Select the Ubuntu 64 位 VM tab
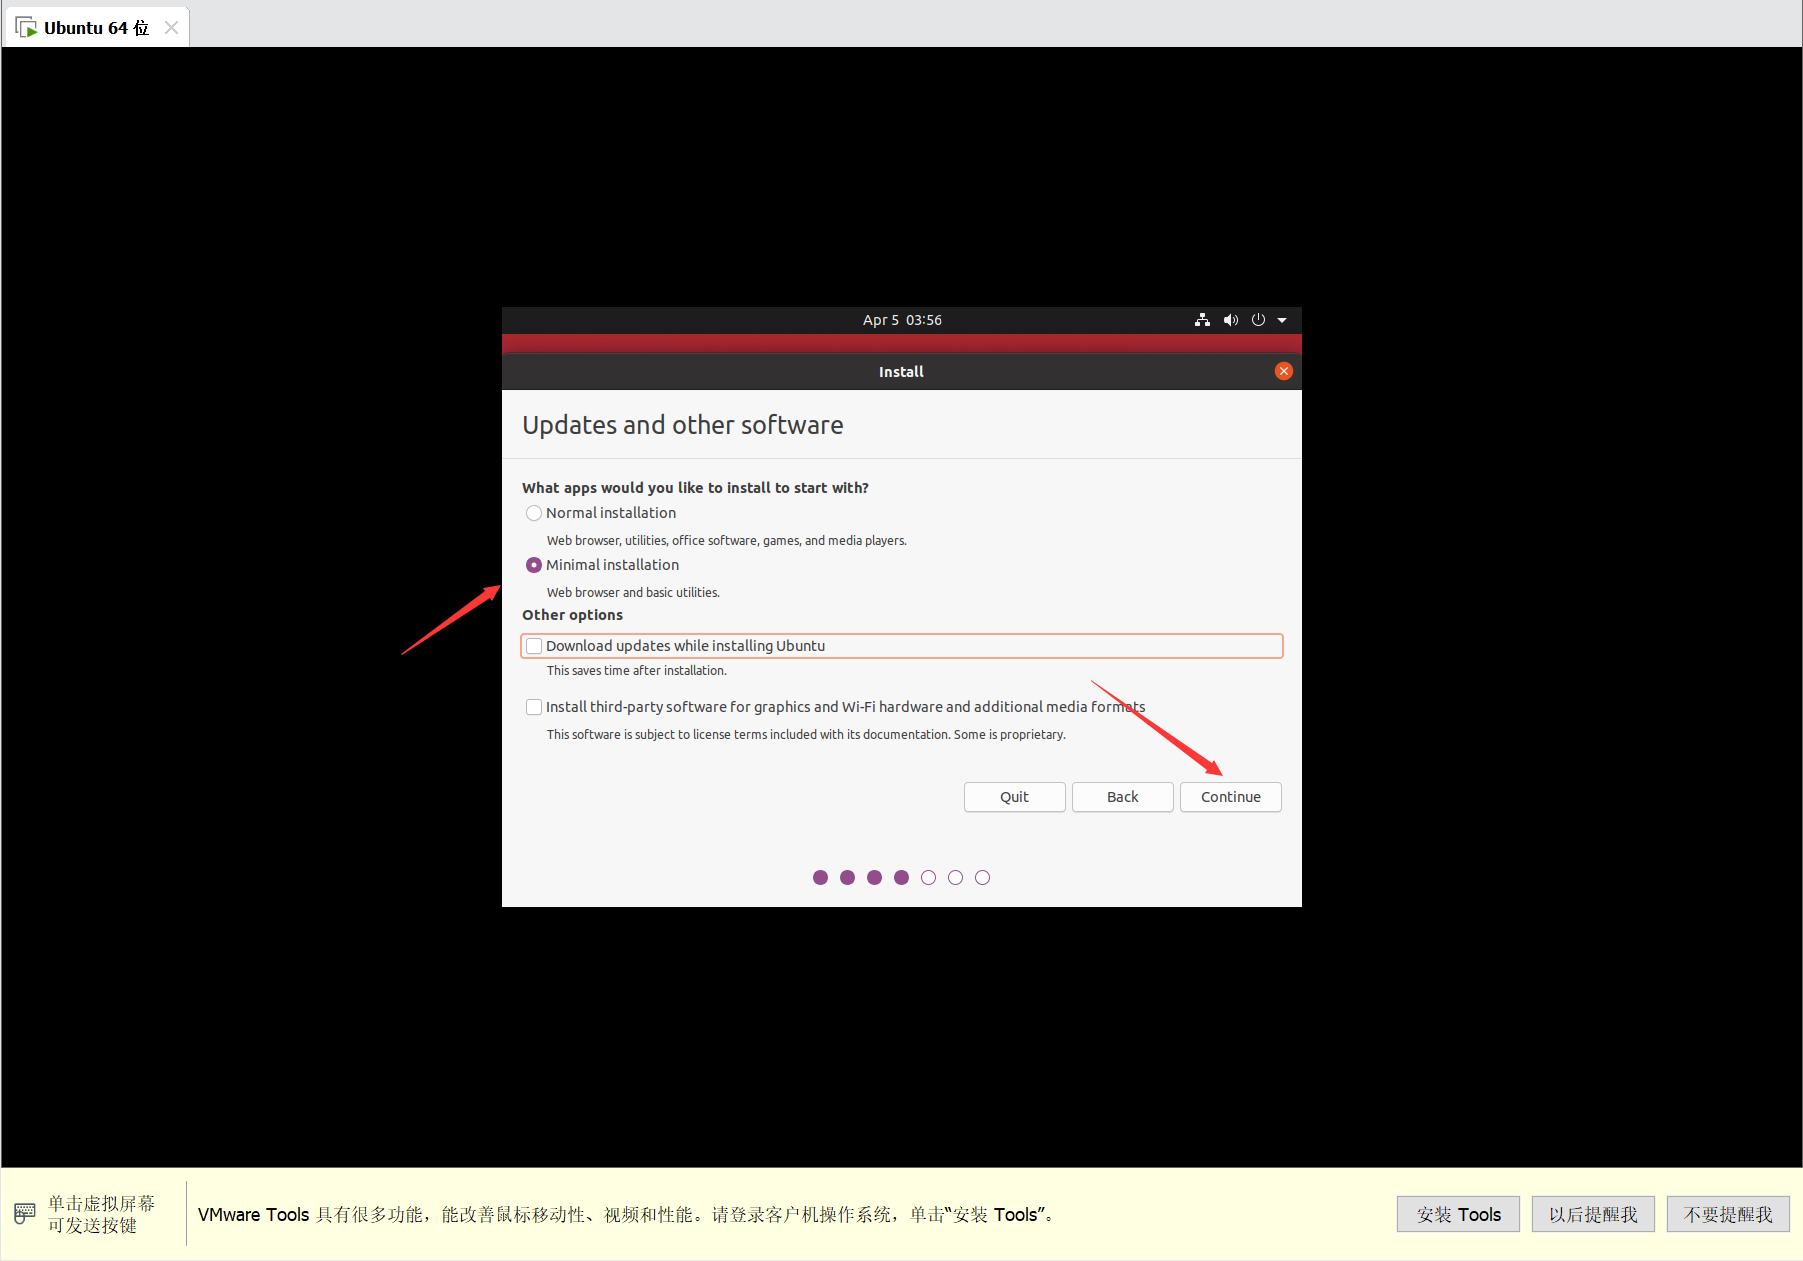1803x1261 pixels. coord(96,28)
